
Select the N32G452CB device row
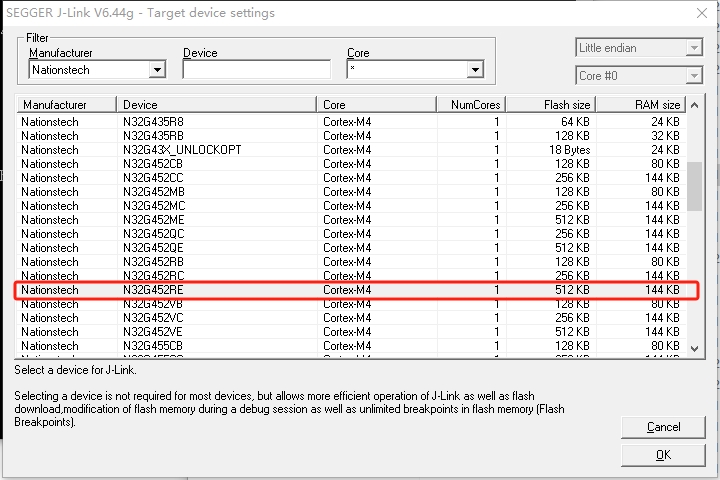(x=352, y=164)
